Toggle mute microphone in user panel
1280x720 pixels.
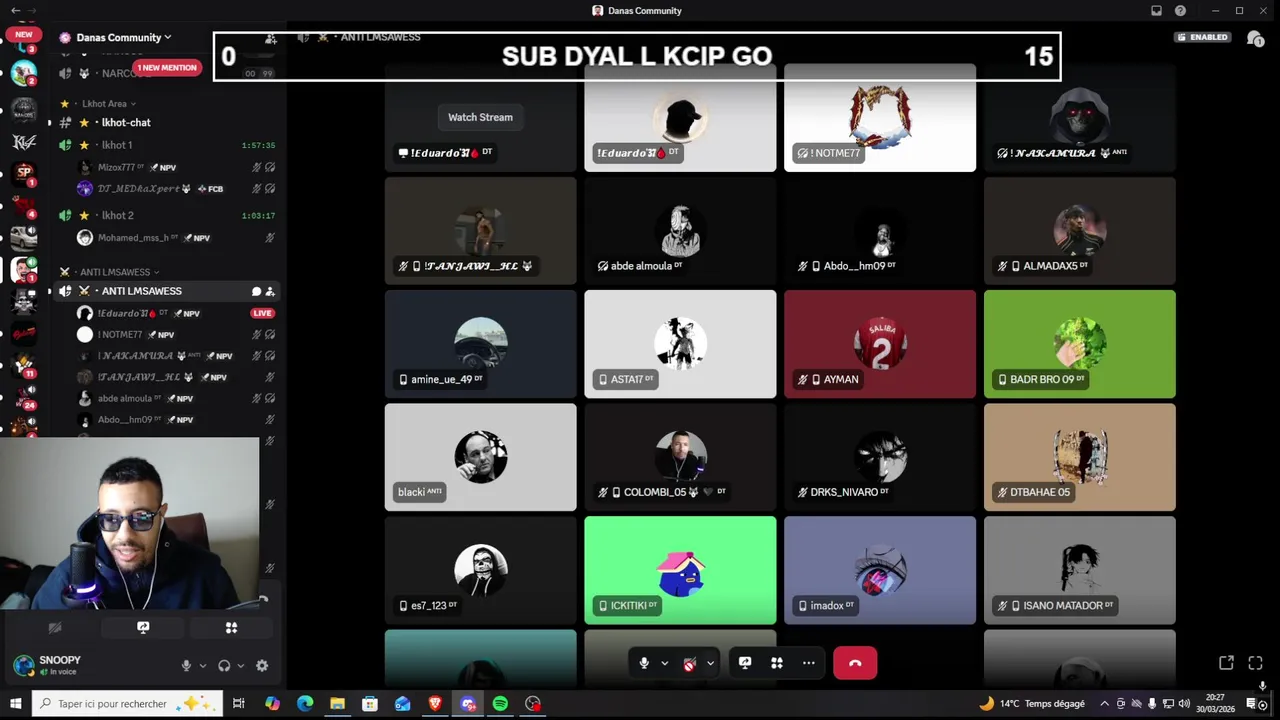click(186, 666)
